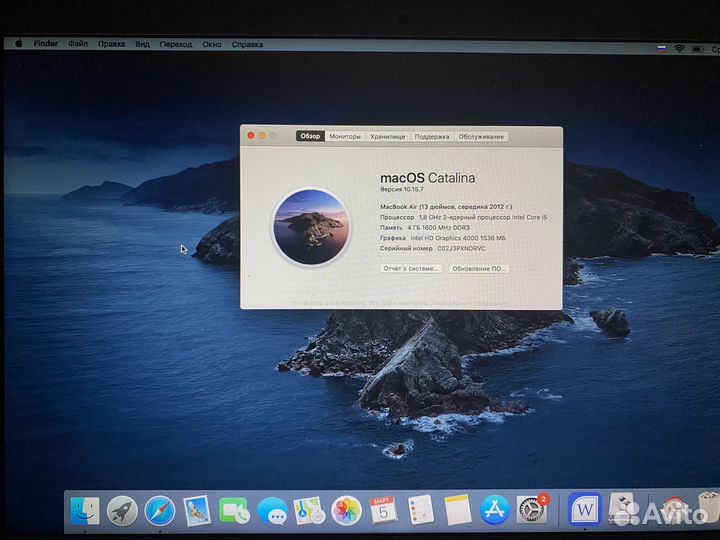720x540 pixels.
Task: Click the Wi-Fi status icon
Action: (x=679, y=48)
